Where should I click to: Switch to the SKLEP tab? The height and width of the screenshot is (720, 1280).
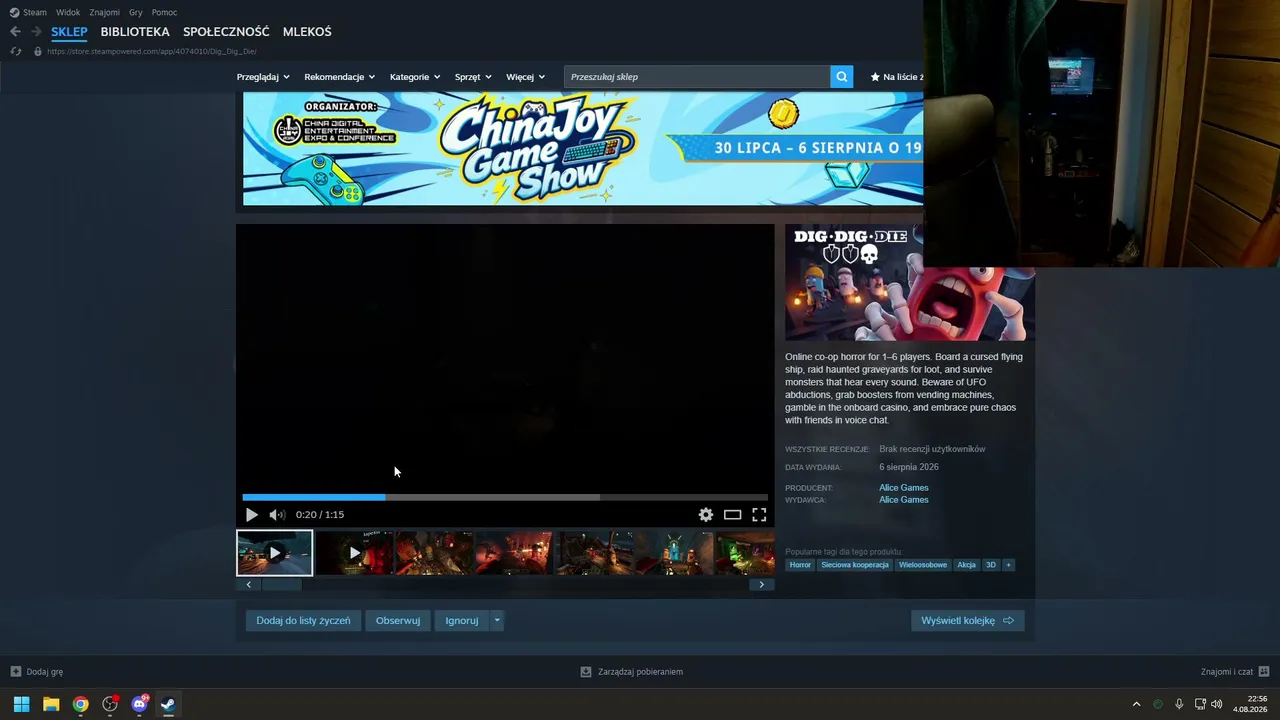point(70,32)
